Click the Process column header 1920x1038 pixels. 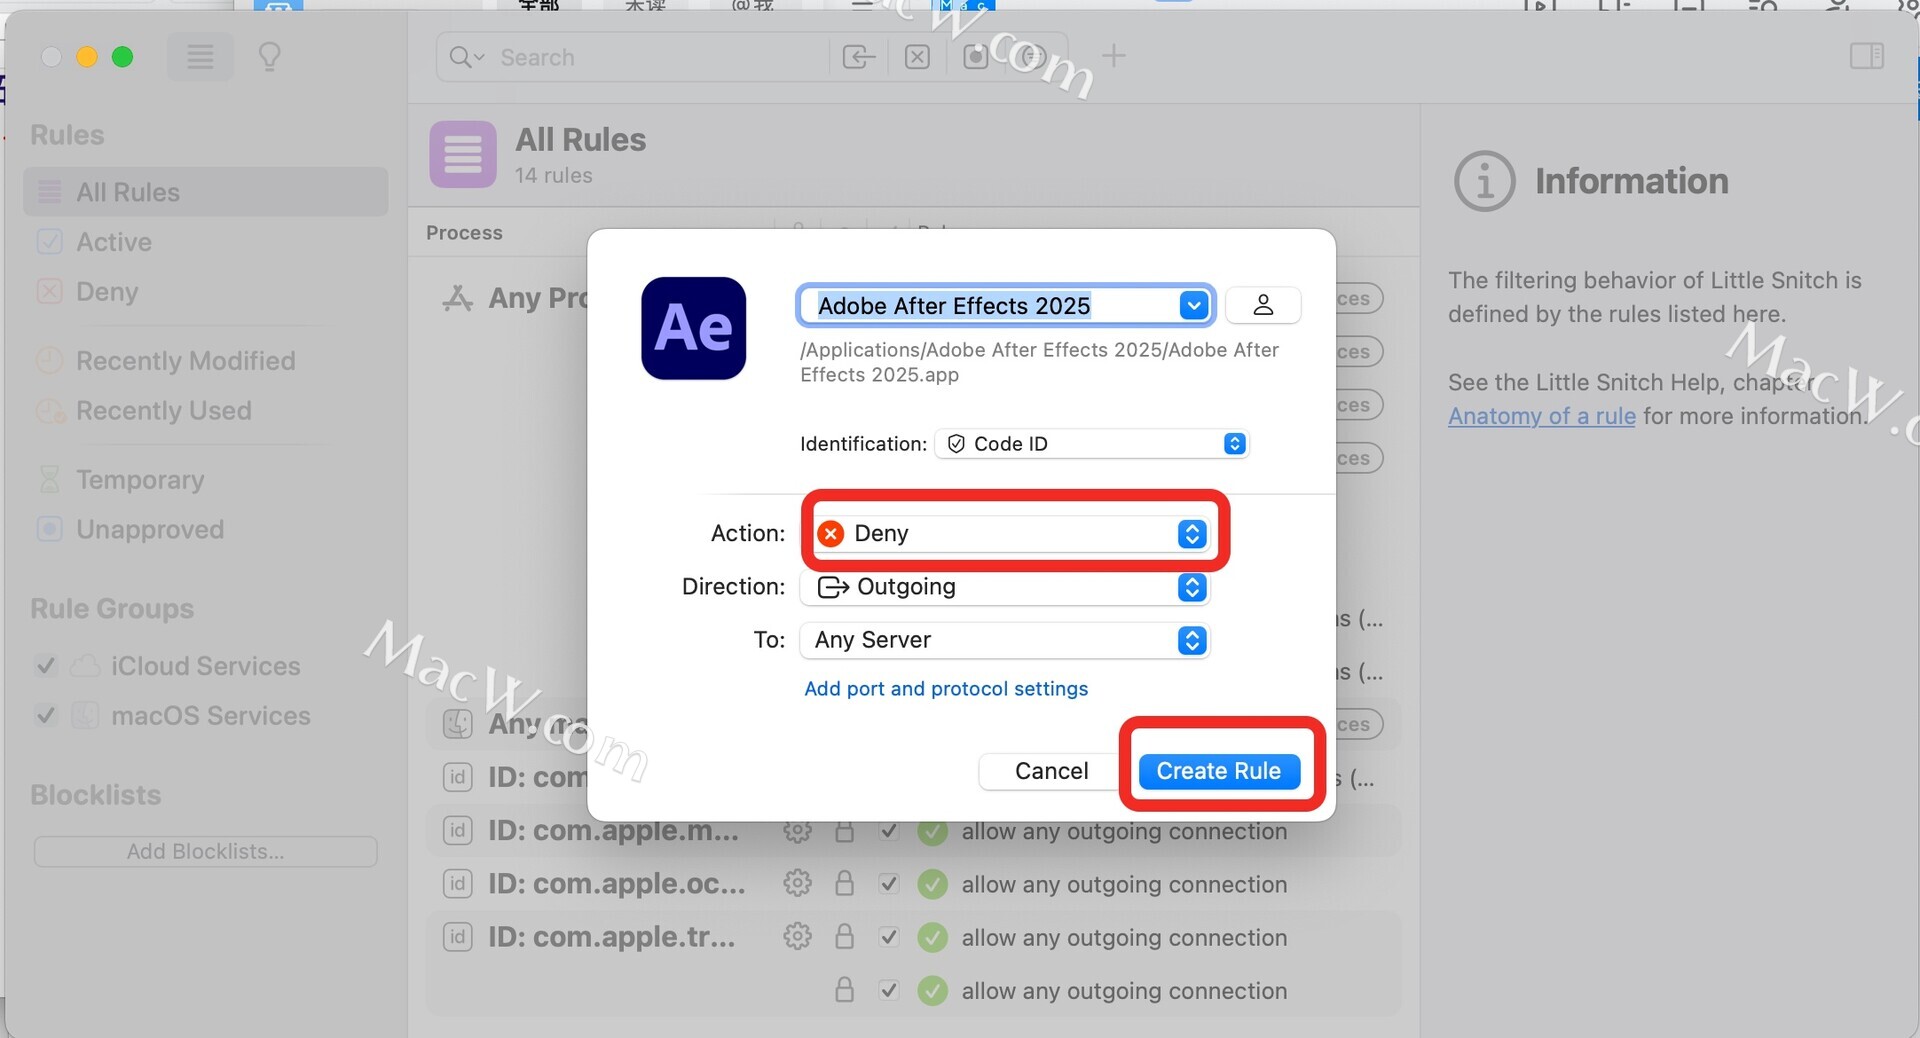464,233
